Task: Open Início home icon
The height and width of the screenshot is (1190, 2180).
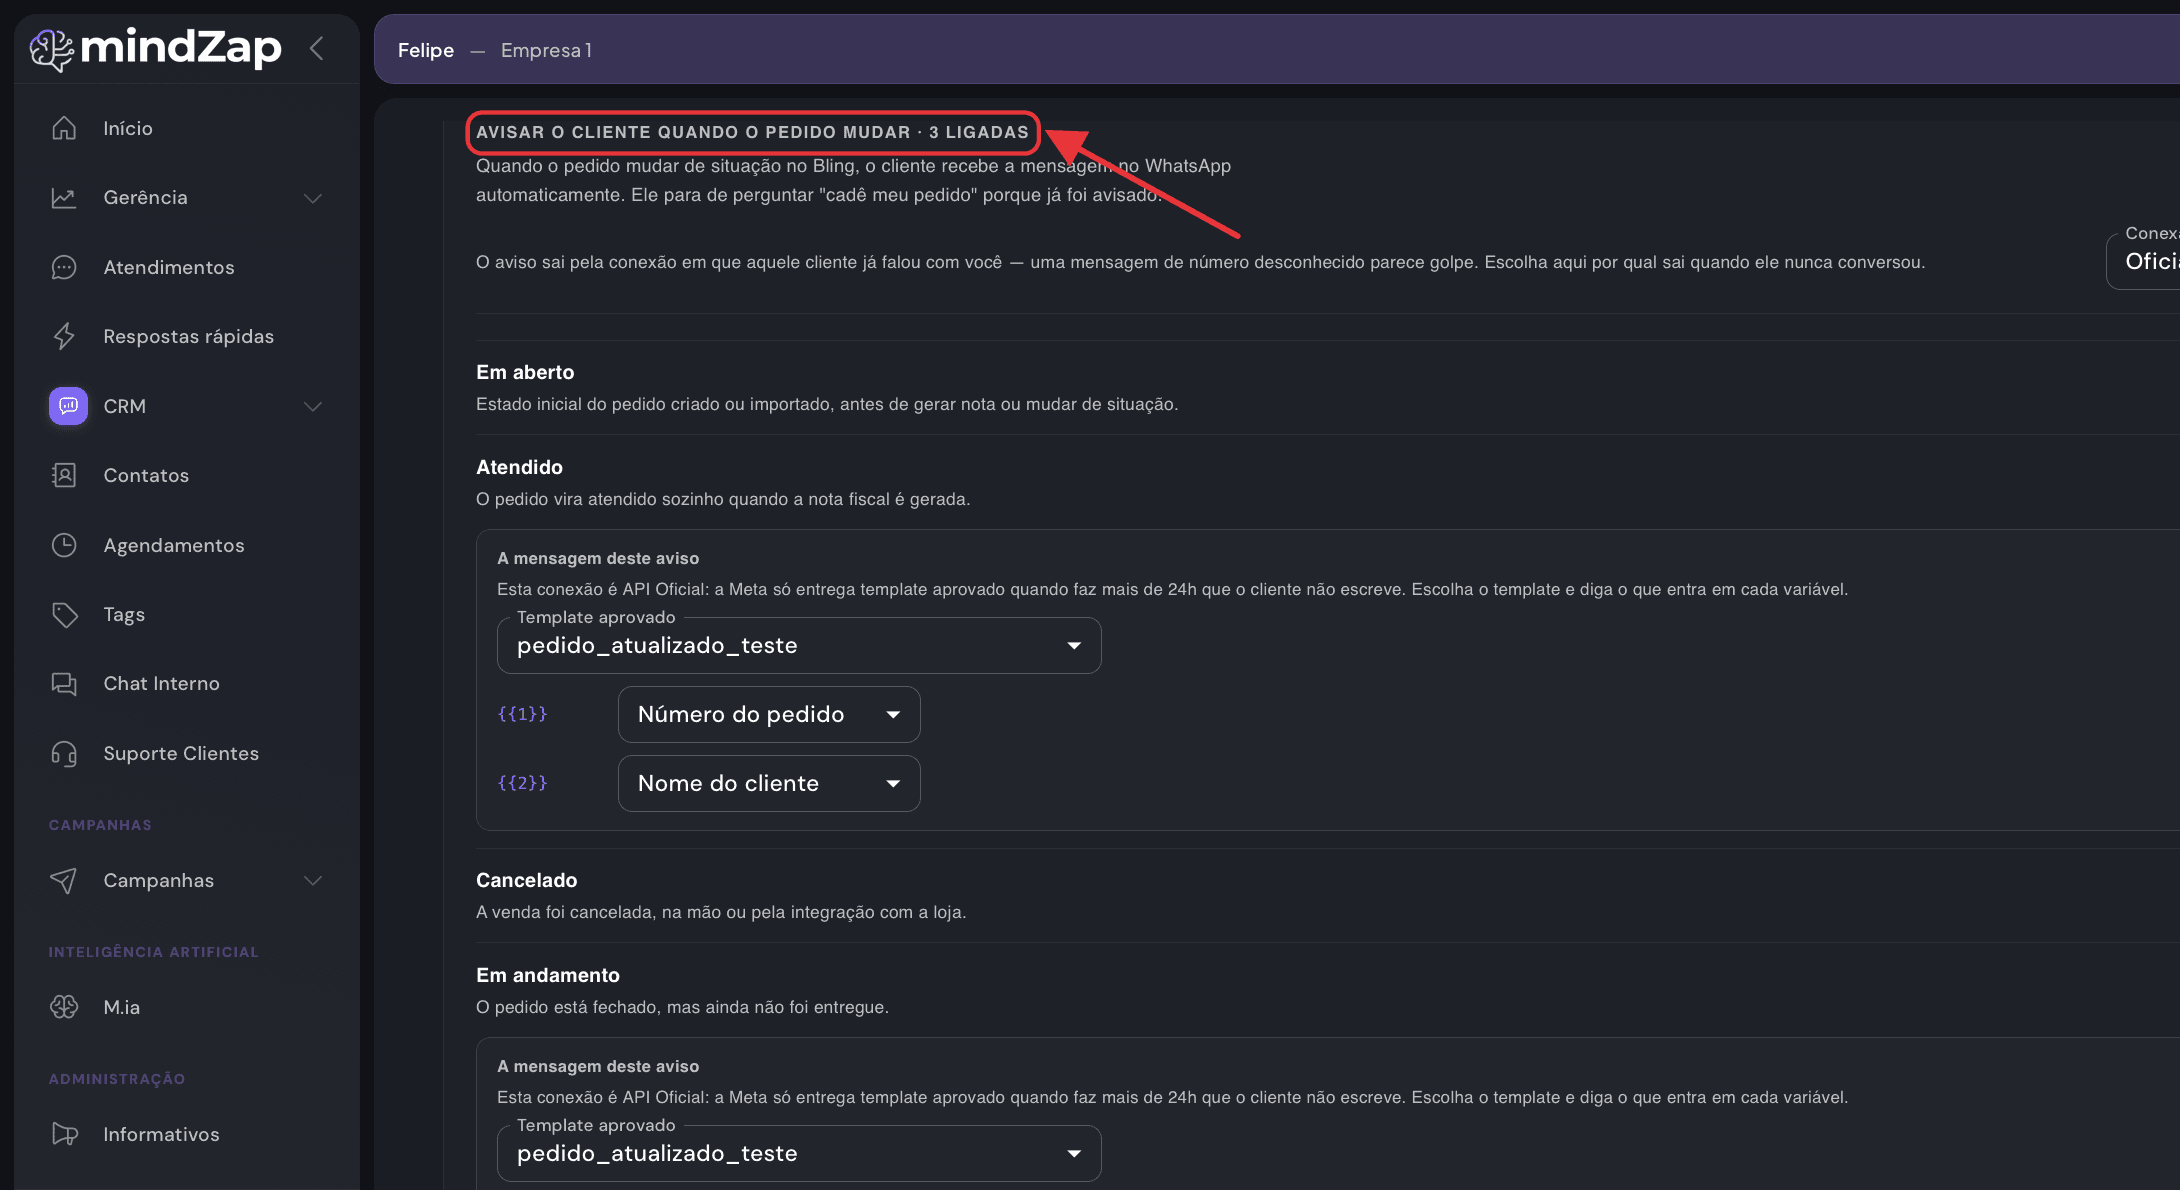Action: pyautogui.click(x=64, y=128)
